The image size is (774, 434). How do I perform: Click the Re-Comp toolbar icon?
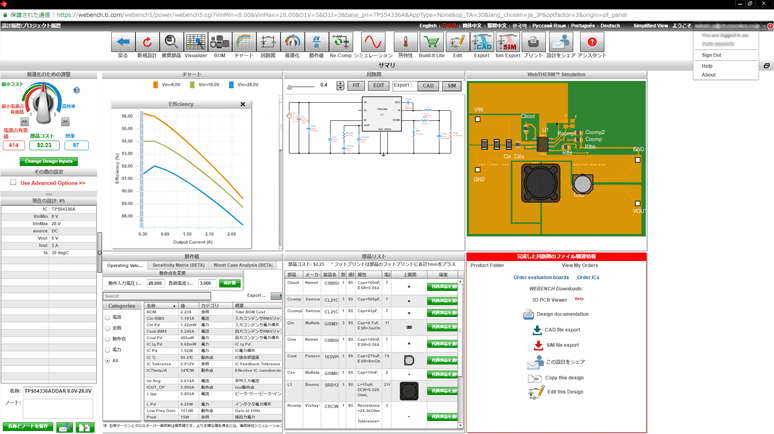(x=341, y=42)
